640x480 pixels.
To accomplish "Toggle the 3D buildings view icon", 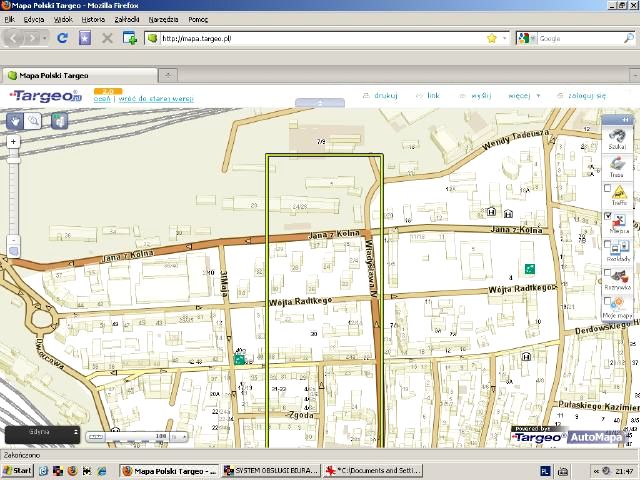I will (60, 121).
